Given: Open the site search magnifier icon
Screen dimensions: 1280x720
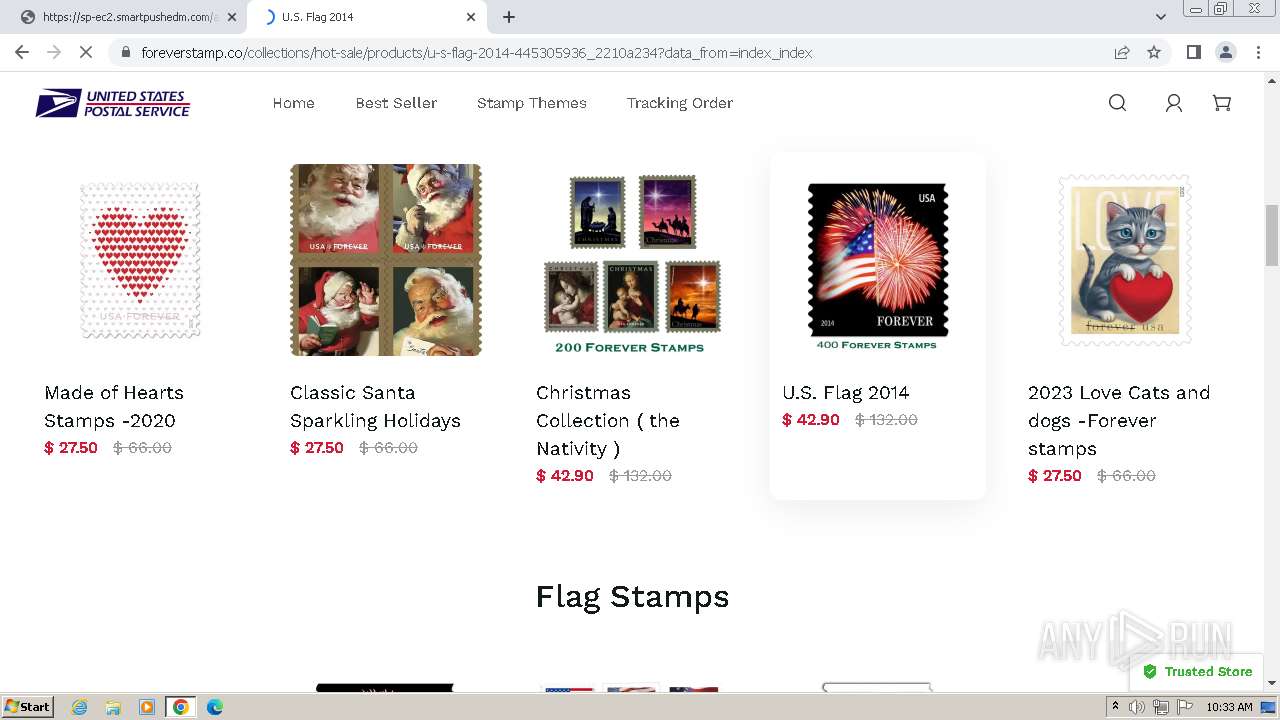Looking at the screenshot, I should click(1117, 103).
